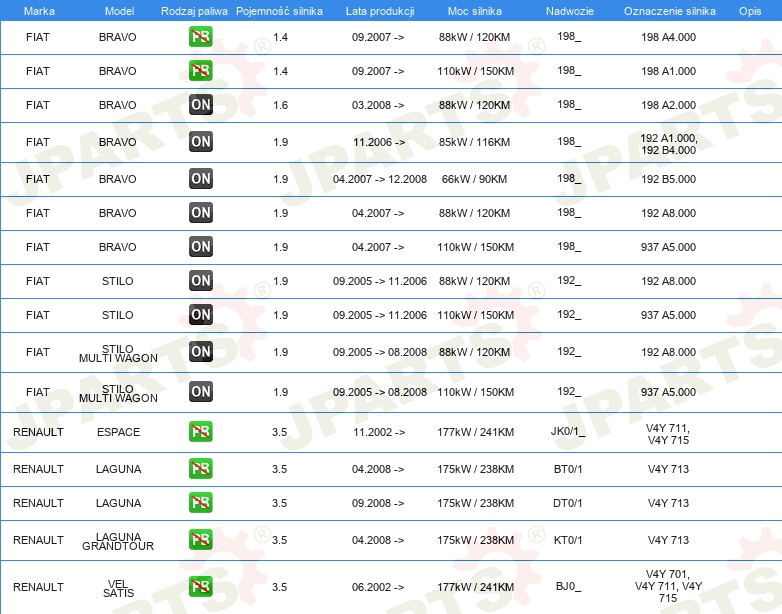Click the petrol icon for Laguna Grandtour
This screenshot has width=782, height=614.
[200, 539]
